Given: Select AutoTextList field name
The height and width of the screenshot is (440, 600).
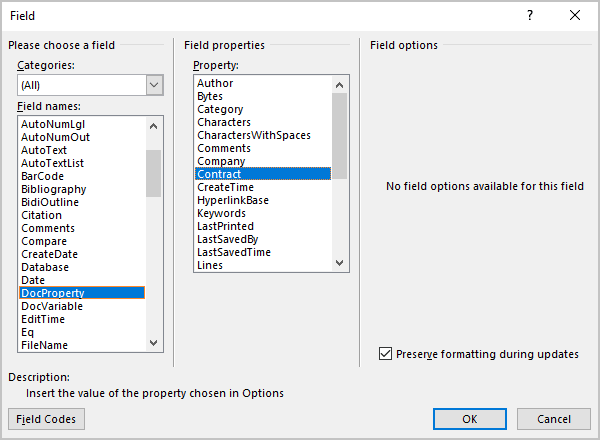Looking at the screenshot, I should coord(82,163).
